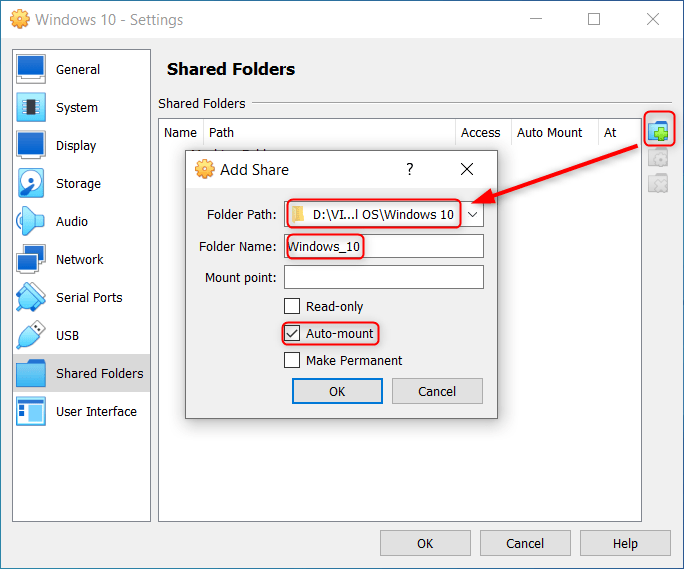
Task: Close the Add Share dialog
Action: (x=467, y=169)
